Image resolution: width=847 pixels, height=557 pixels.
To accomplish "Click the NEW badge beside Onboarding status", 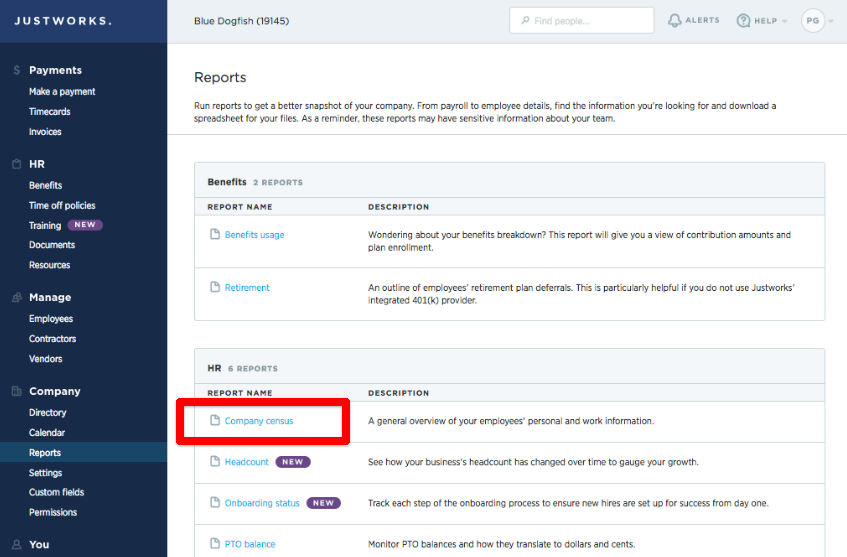I will (x=324, y=503).
